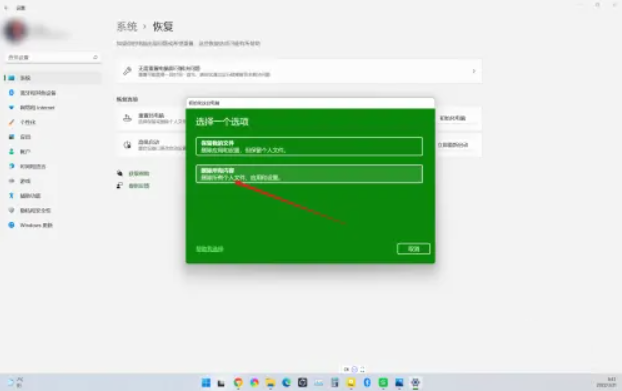
Task: Open the help-me-choose link in the green dialog
Action: point(209,249)
